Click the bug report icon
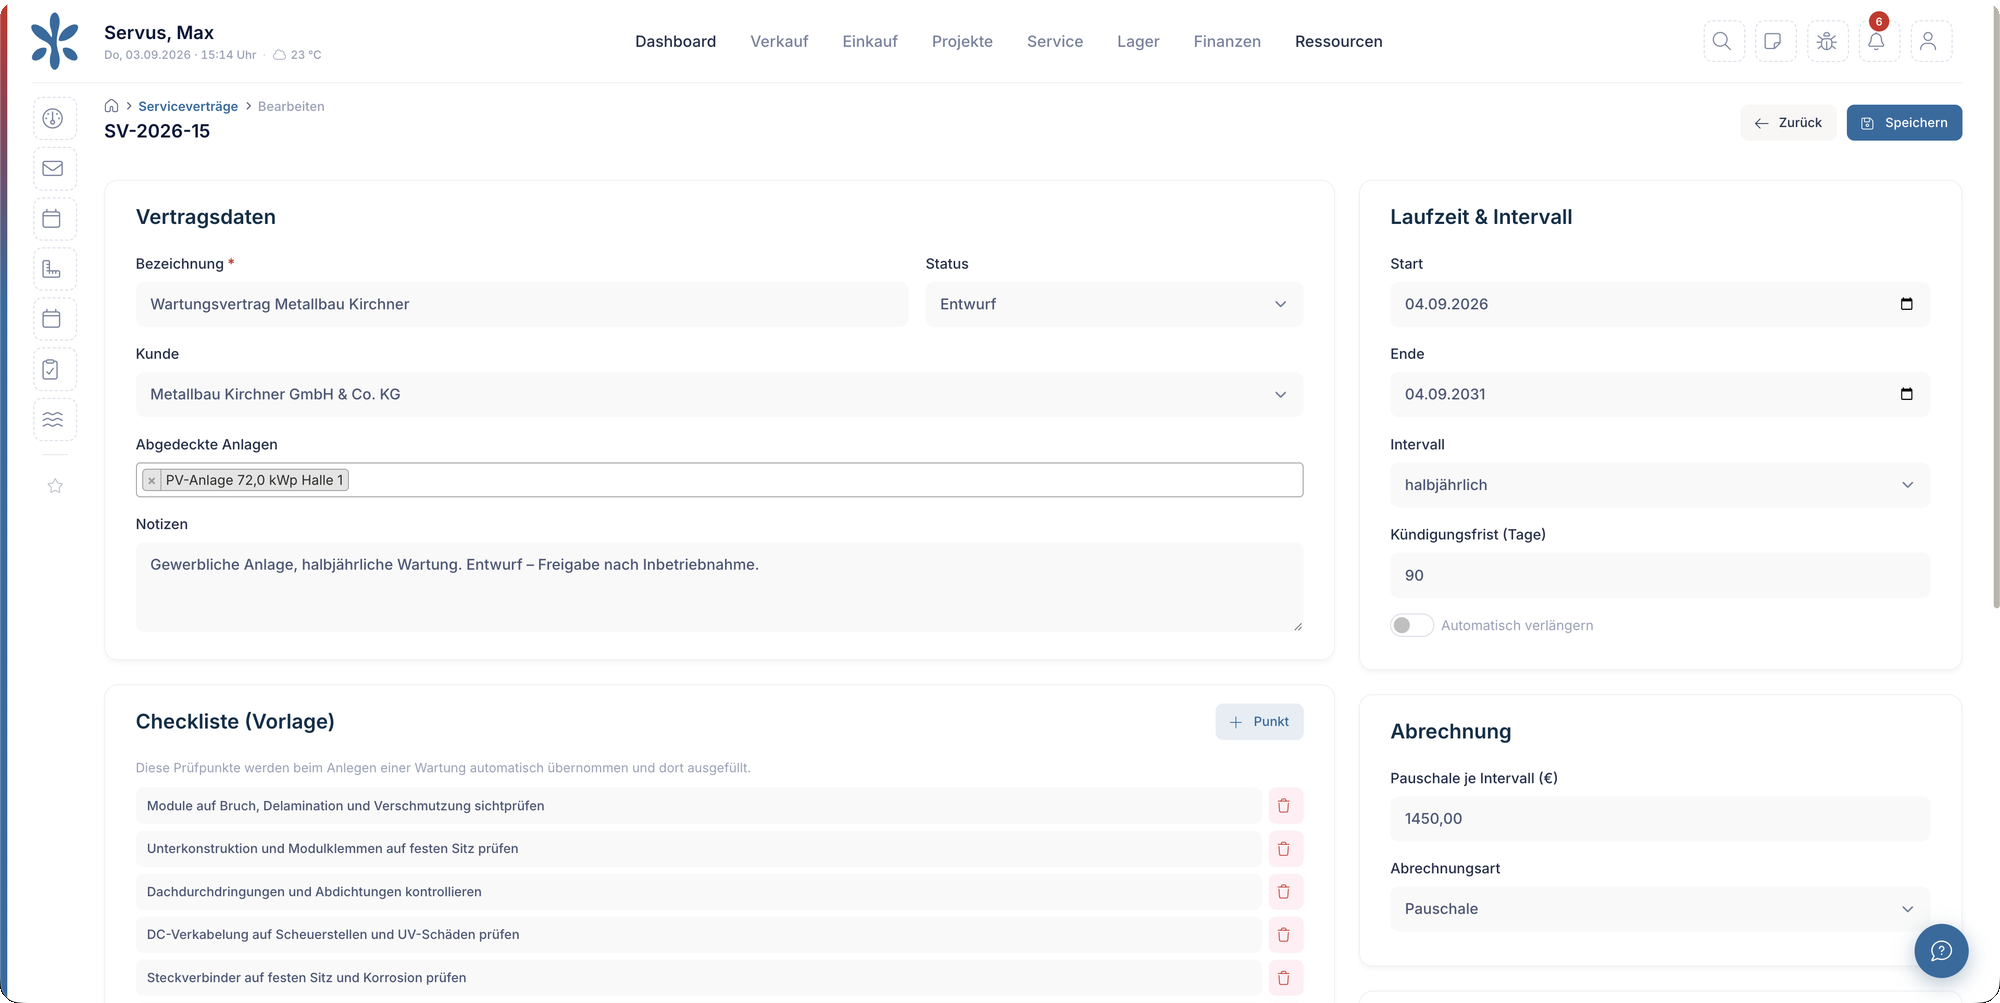2000x1003 pixels. [x=1827, y=41]
